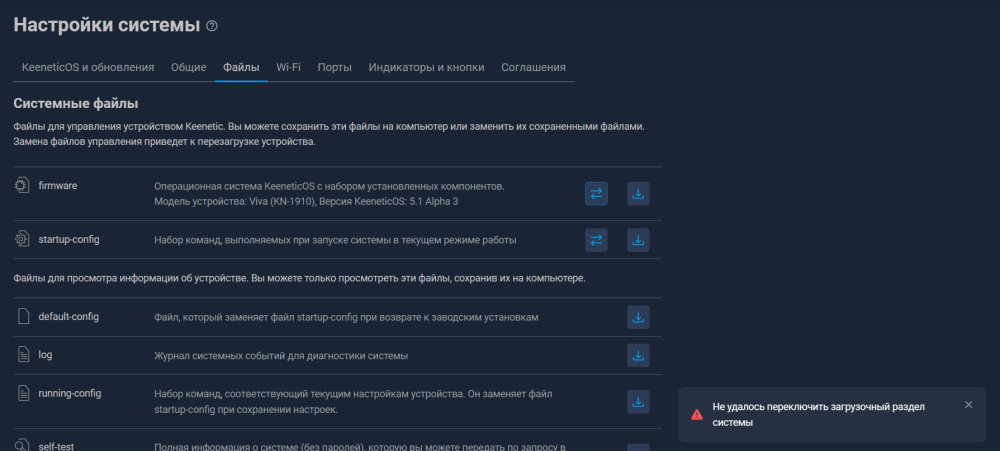Open the Порты tab
This screenshot has height=451, width=1000.
pyautogui.click(x=334, y=67)
